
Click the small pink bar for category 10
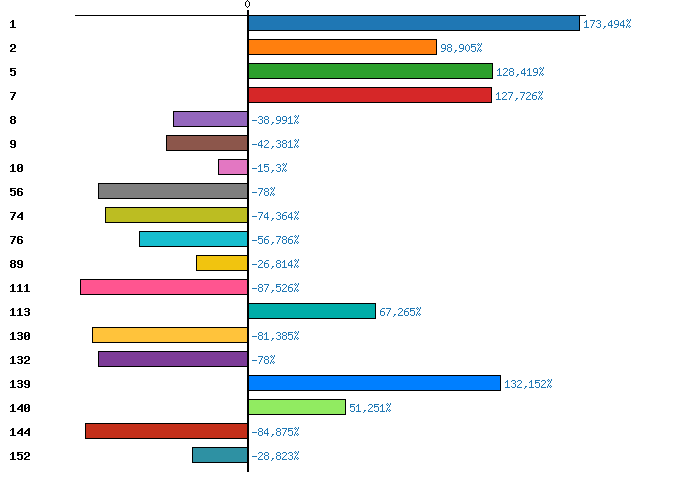(x=233, y=167)
